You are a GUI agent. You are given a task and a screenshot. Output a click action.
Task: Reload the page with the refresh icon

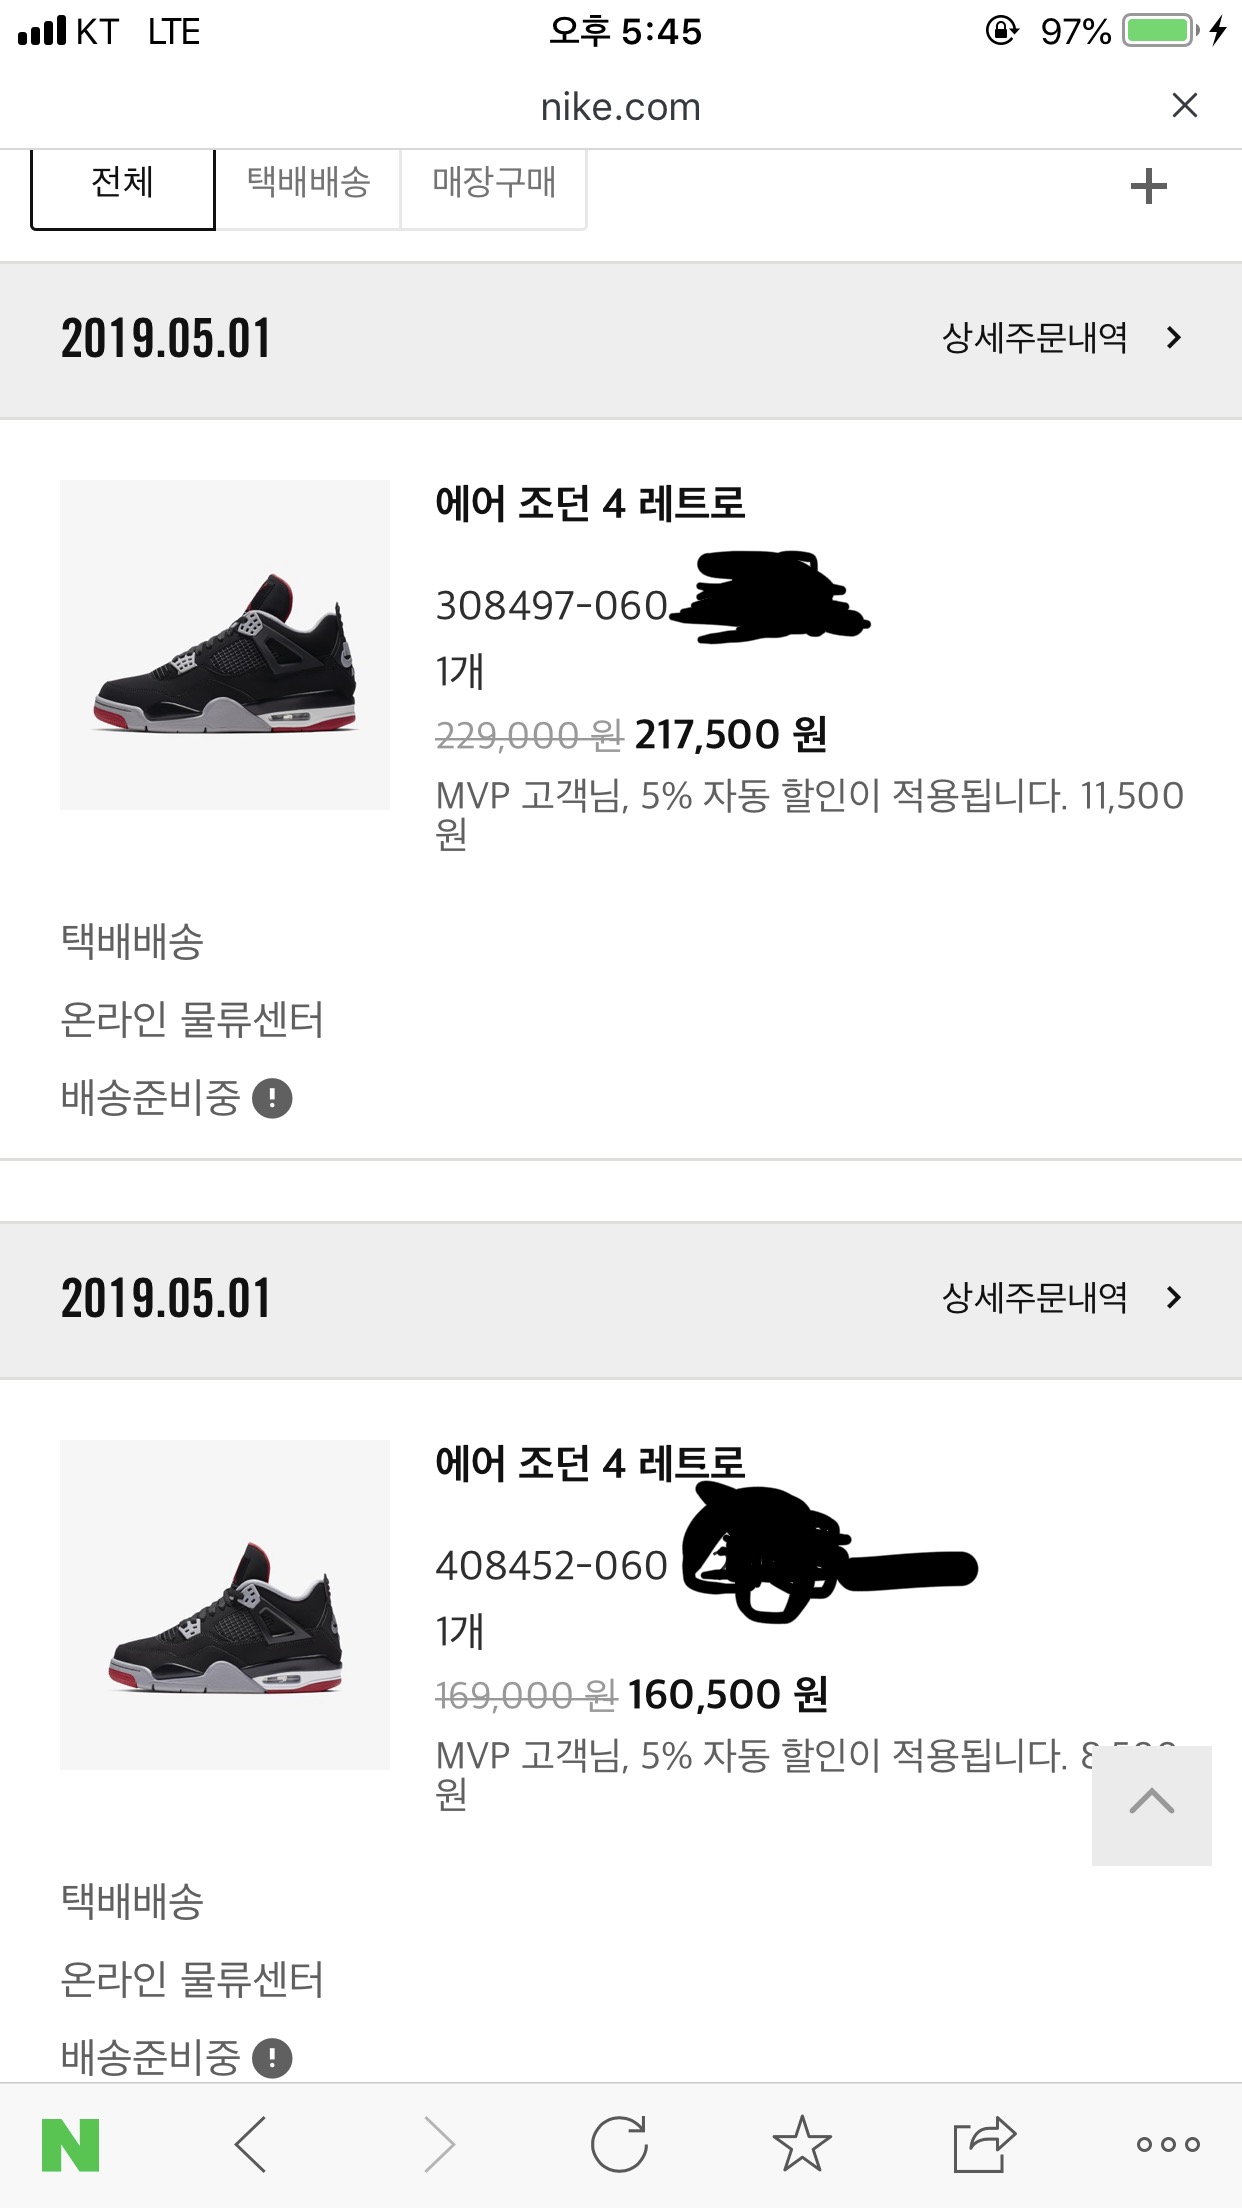click(x=619, y=2144)
